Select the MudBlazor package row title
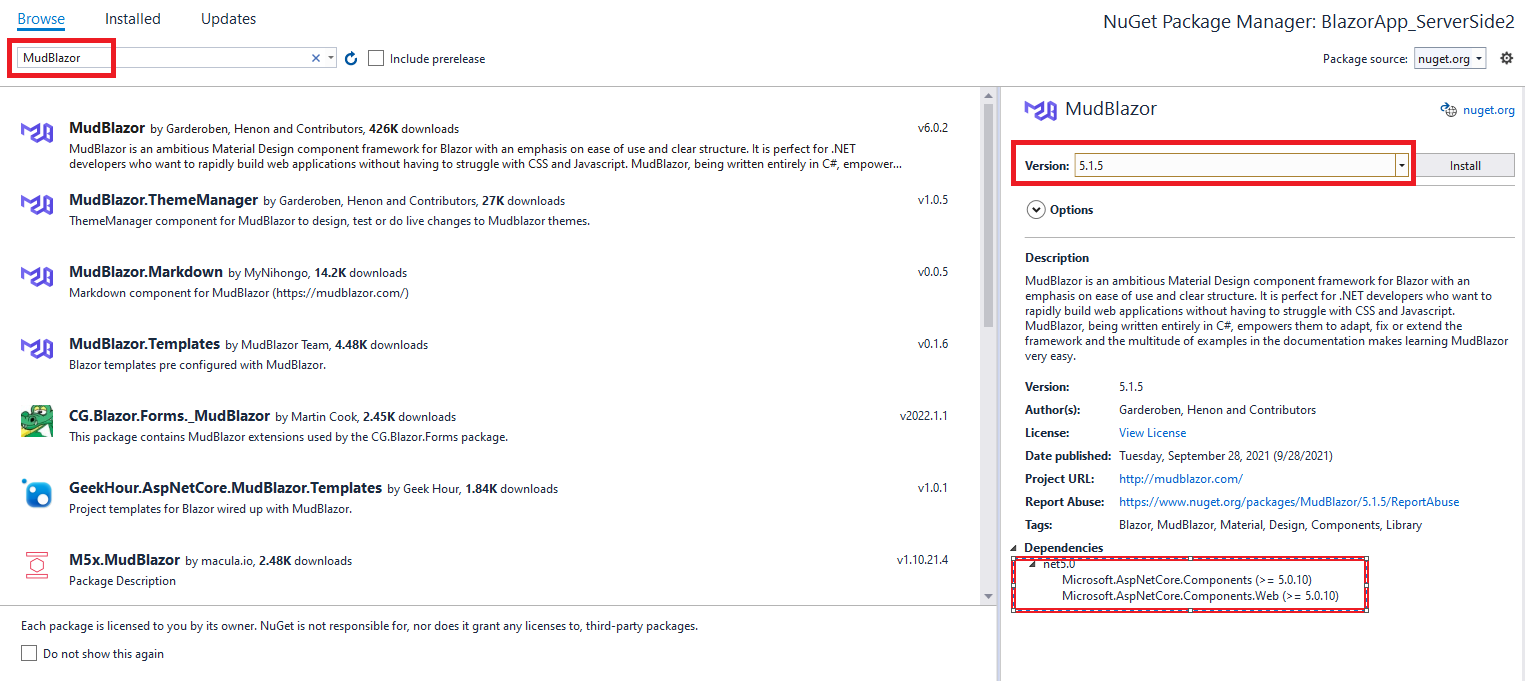 107,128
